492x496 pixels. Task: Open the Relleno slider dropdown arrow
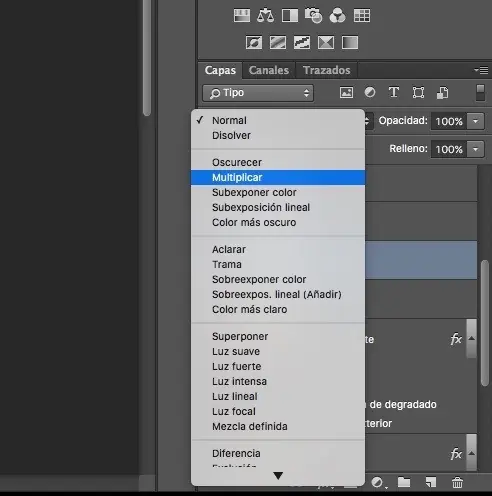click(475, 149)
